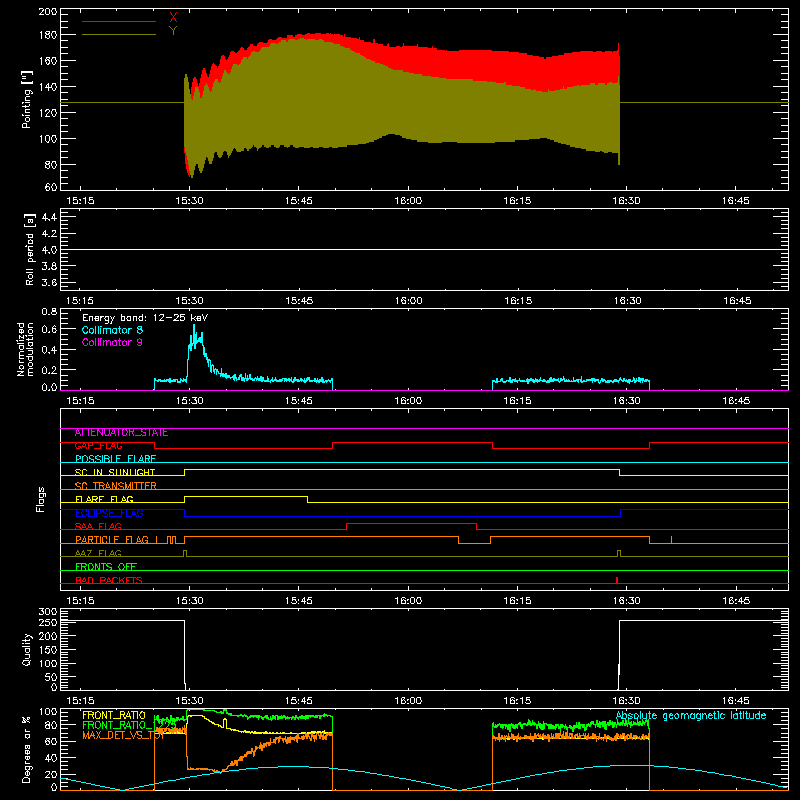Screen dimensions: 800x800
Task: Click the '0.8' tick on modulation axis
Action: click(49, 311)
